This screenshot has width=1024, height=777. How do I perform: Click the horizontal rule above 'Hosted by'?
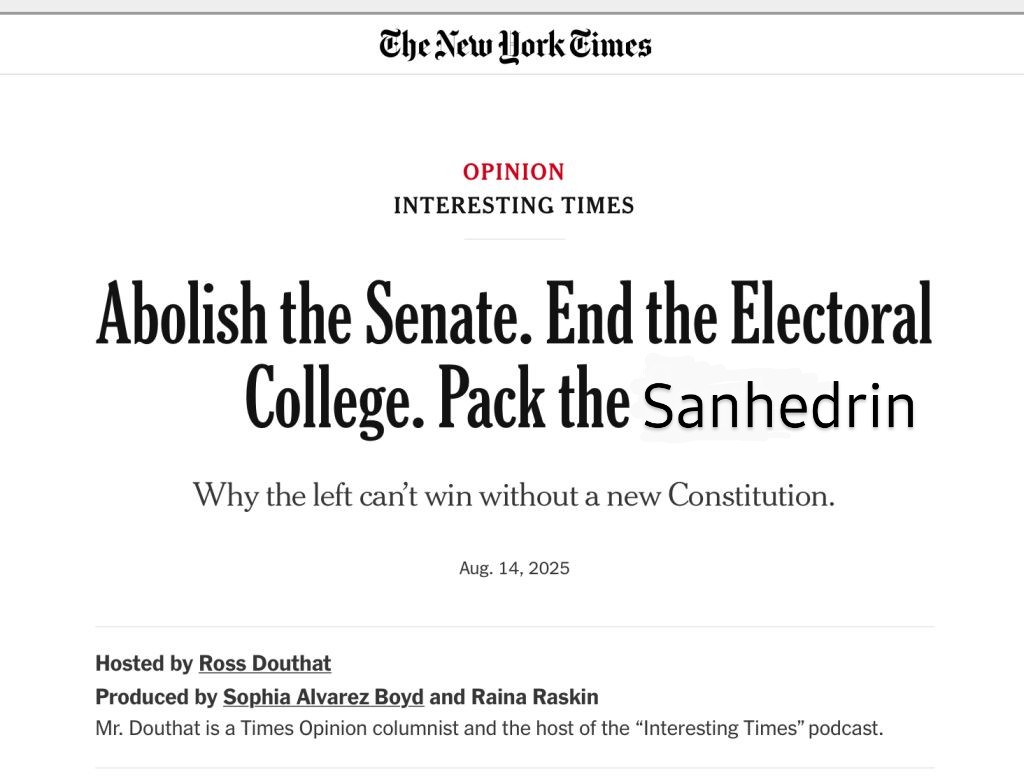tap(514, 627)
